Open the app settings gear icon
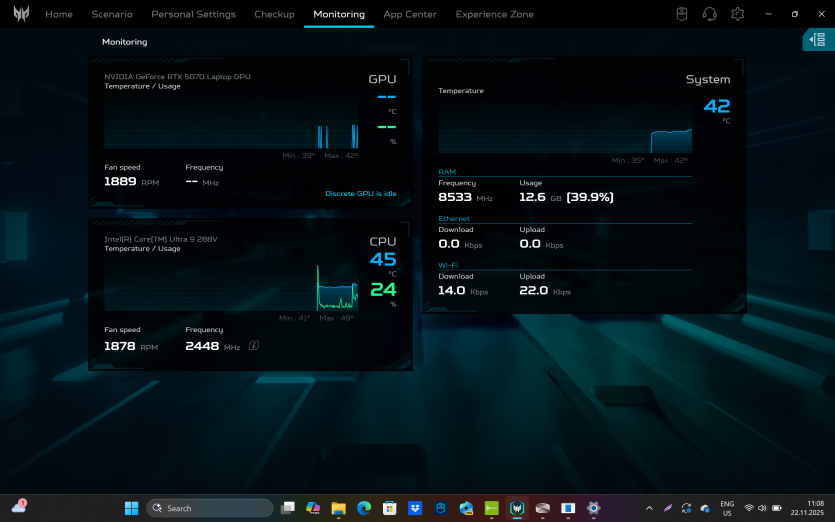 pos(738,14)
